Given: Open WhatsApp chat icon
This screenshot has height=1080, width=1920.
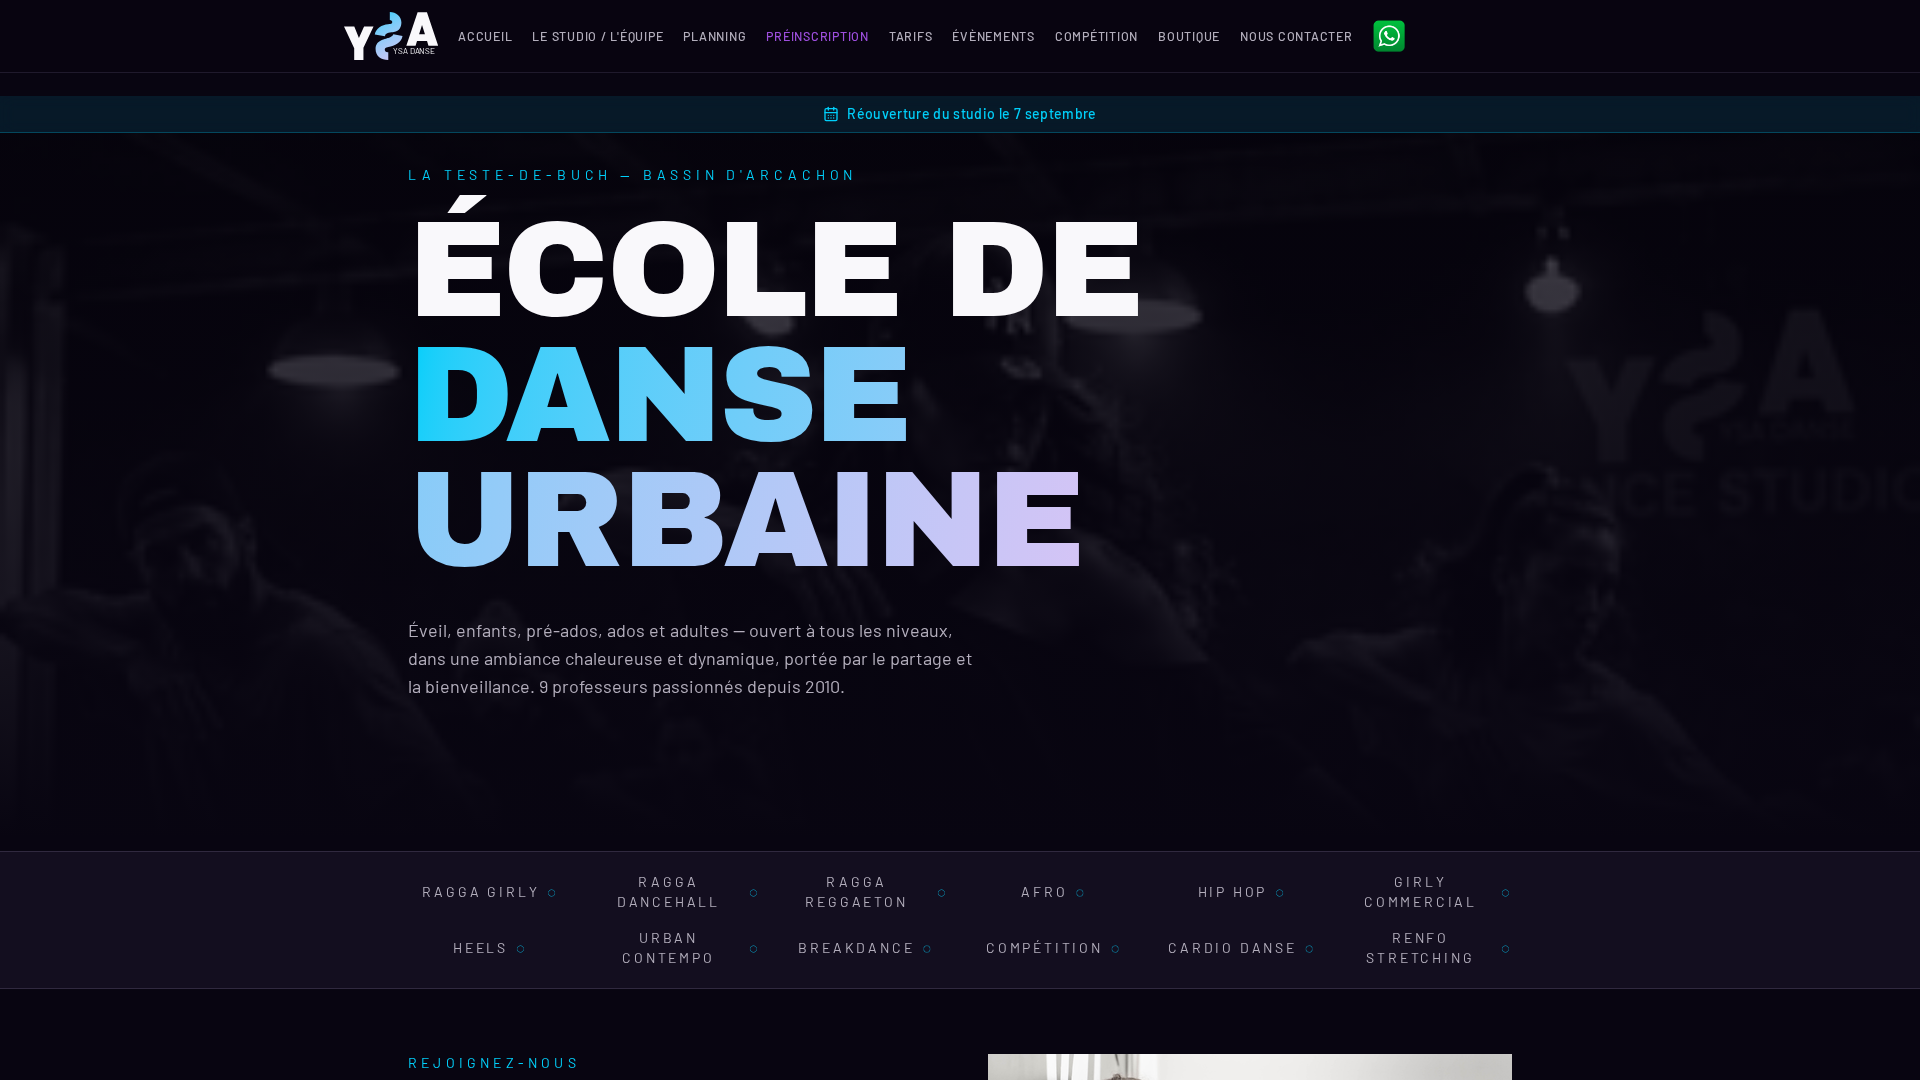Looking at the screenshot, I should click(1388, 36).
